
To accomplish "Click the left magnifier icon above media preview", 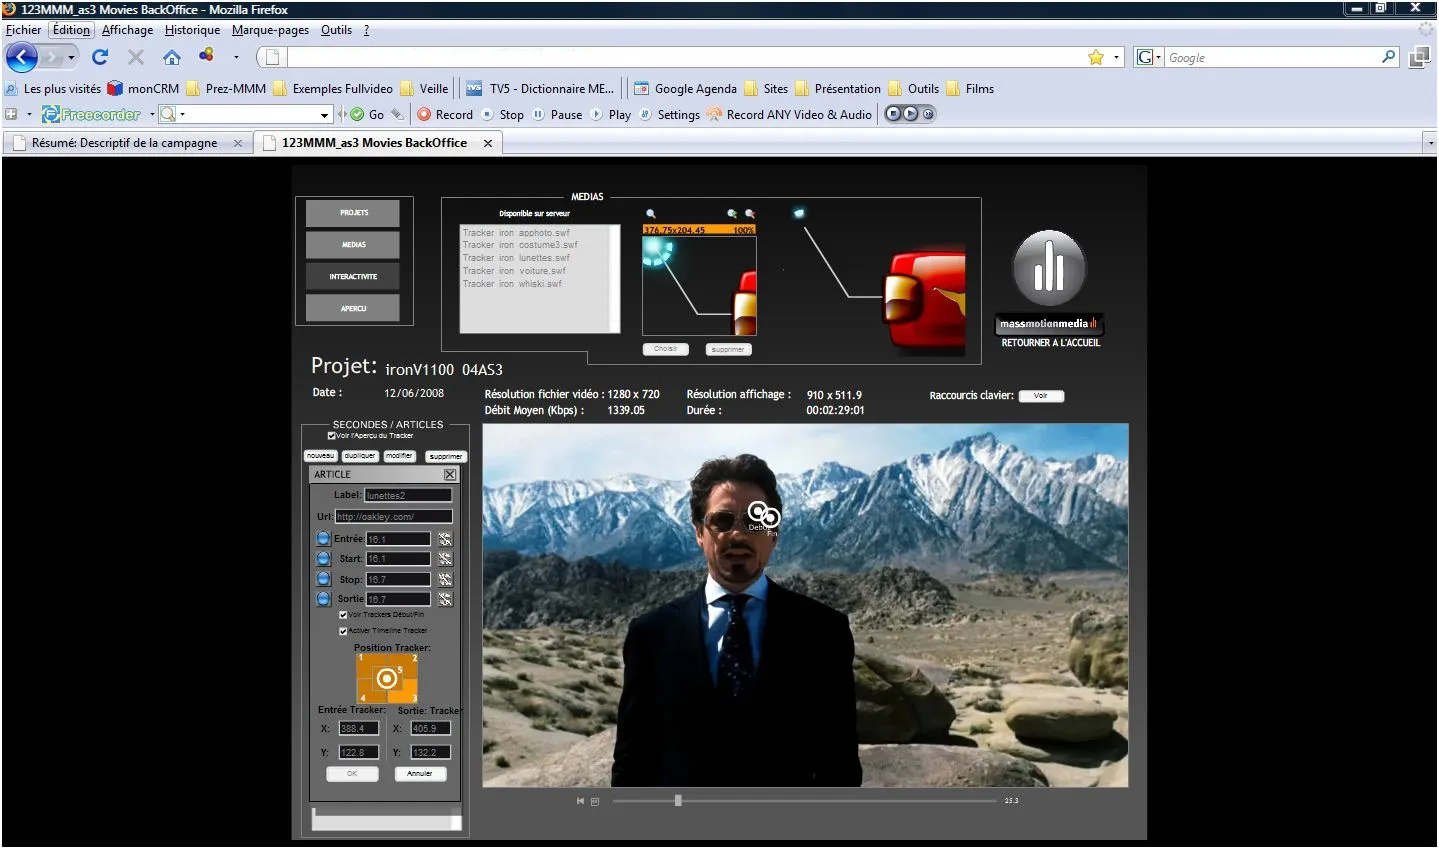I will click(x=651, y=213).
